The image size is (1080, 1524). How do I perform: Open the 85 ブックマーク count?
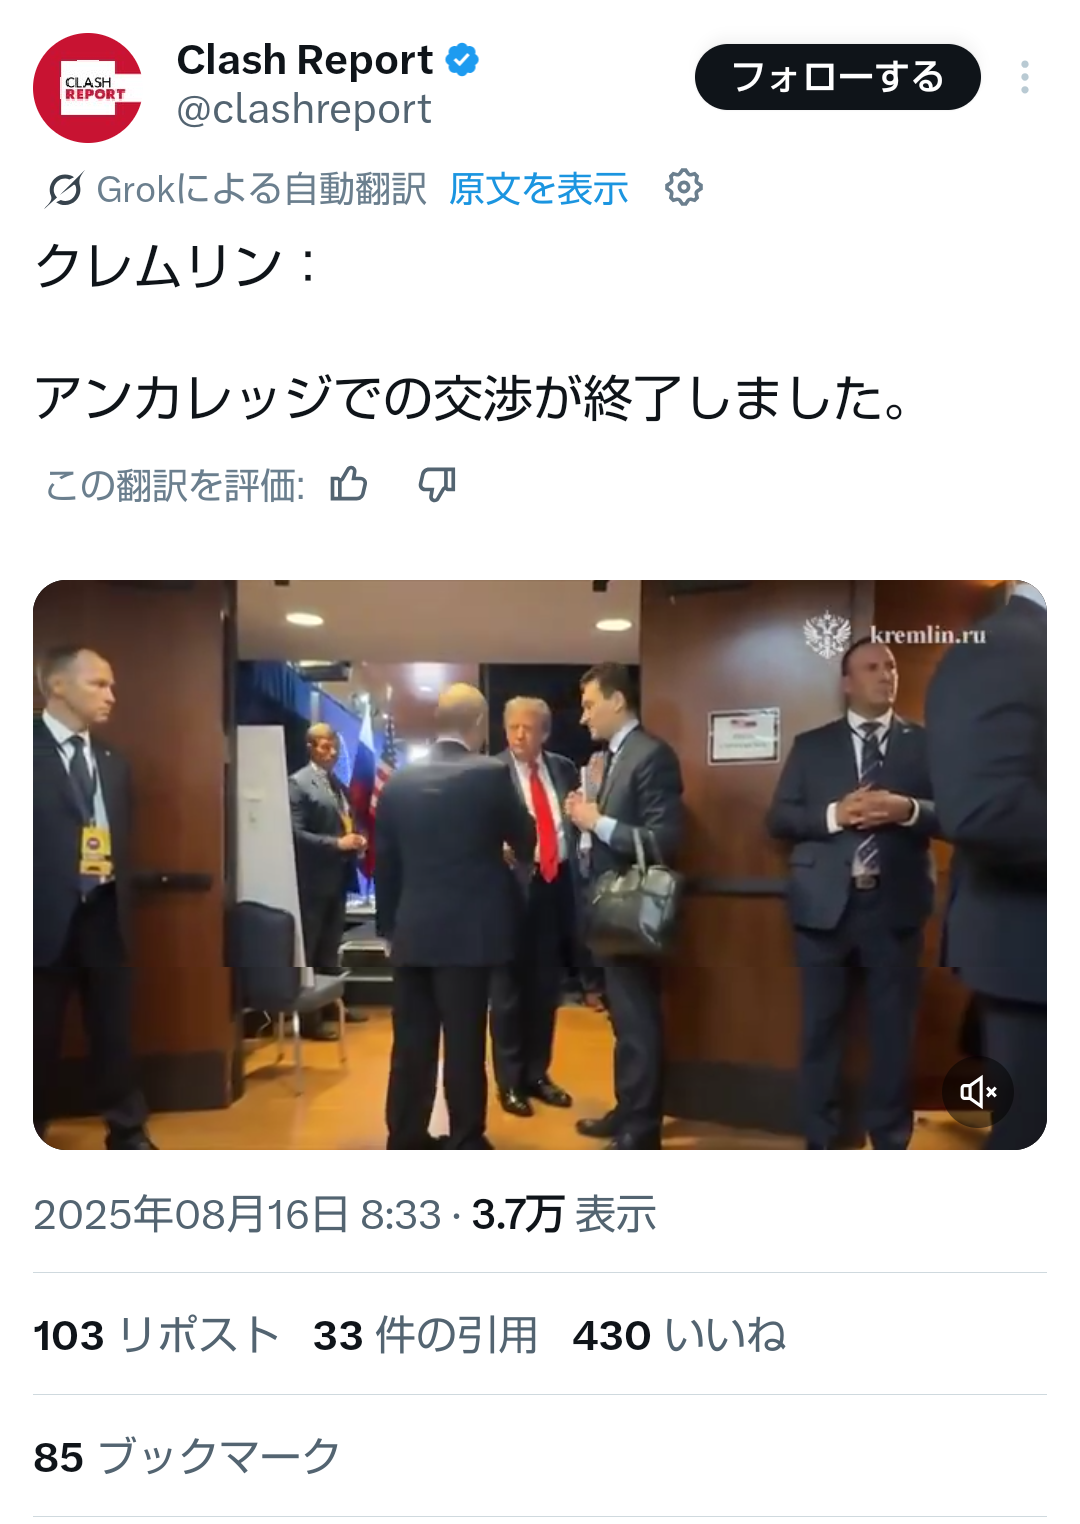click(x=187, y=1457)
